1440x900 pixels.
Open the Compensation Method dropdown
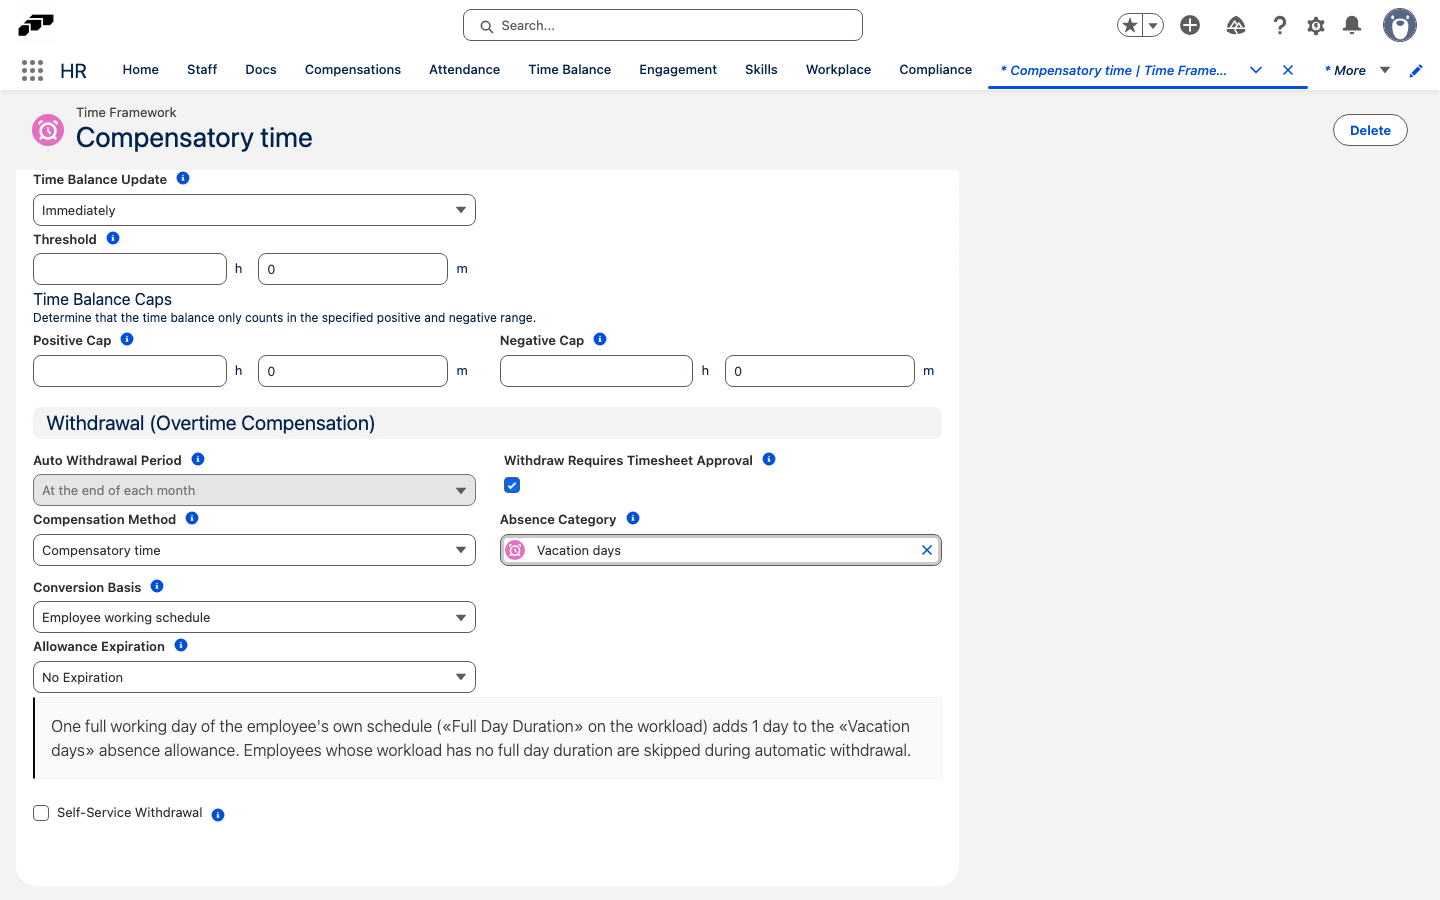pyautogui.click(x=254, y=550)
